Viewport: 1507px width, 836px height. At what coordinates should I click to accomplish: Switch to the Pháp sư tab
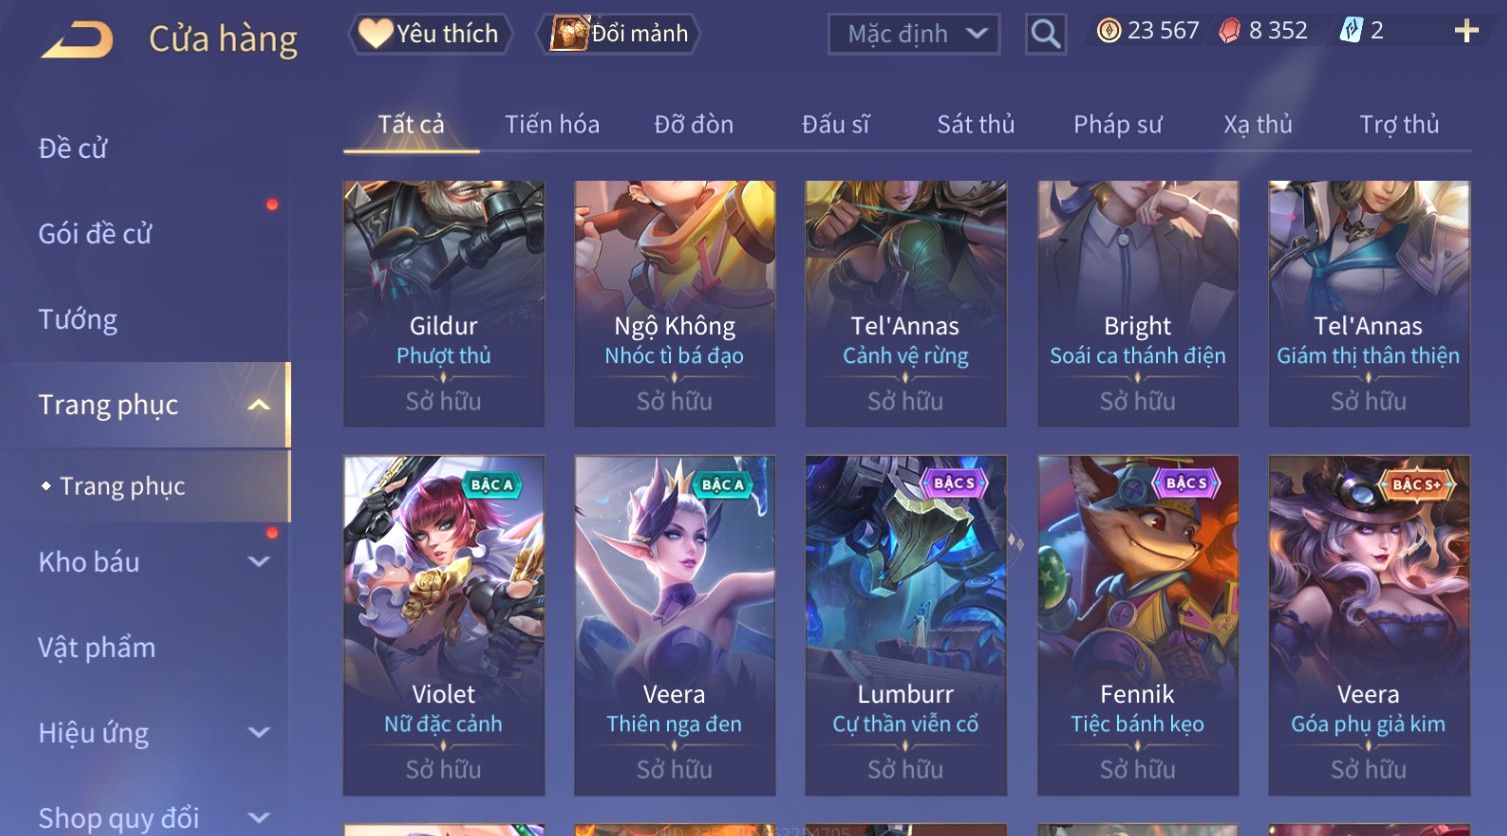click(1118, 125)
